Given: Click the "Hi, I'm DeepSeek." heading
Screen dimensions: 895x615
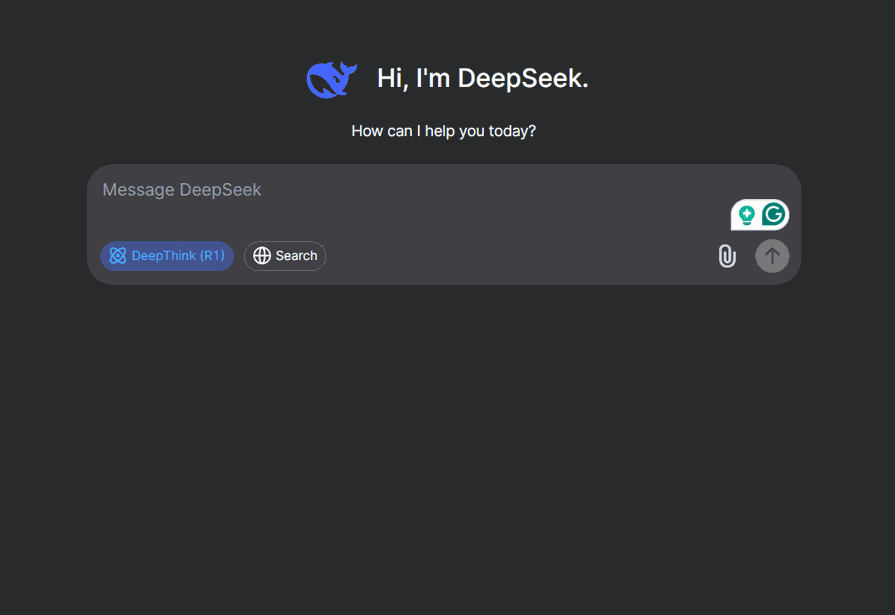Looking at the screenshot, I should click(482, 78).
